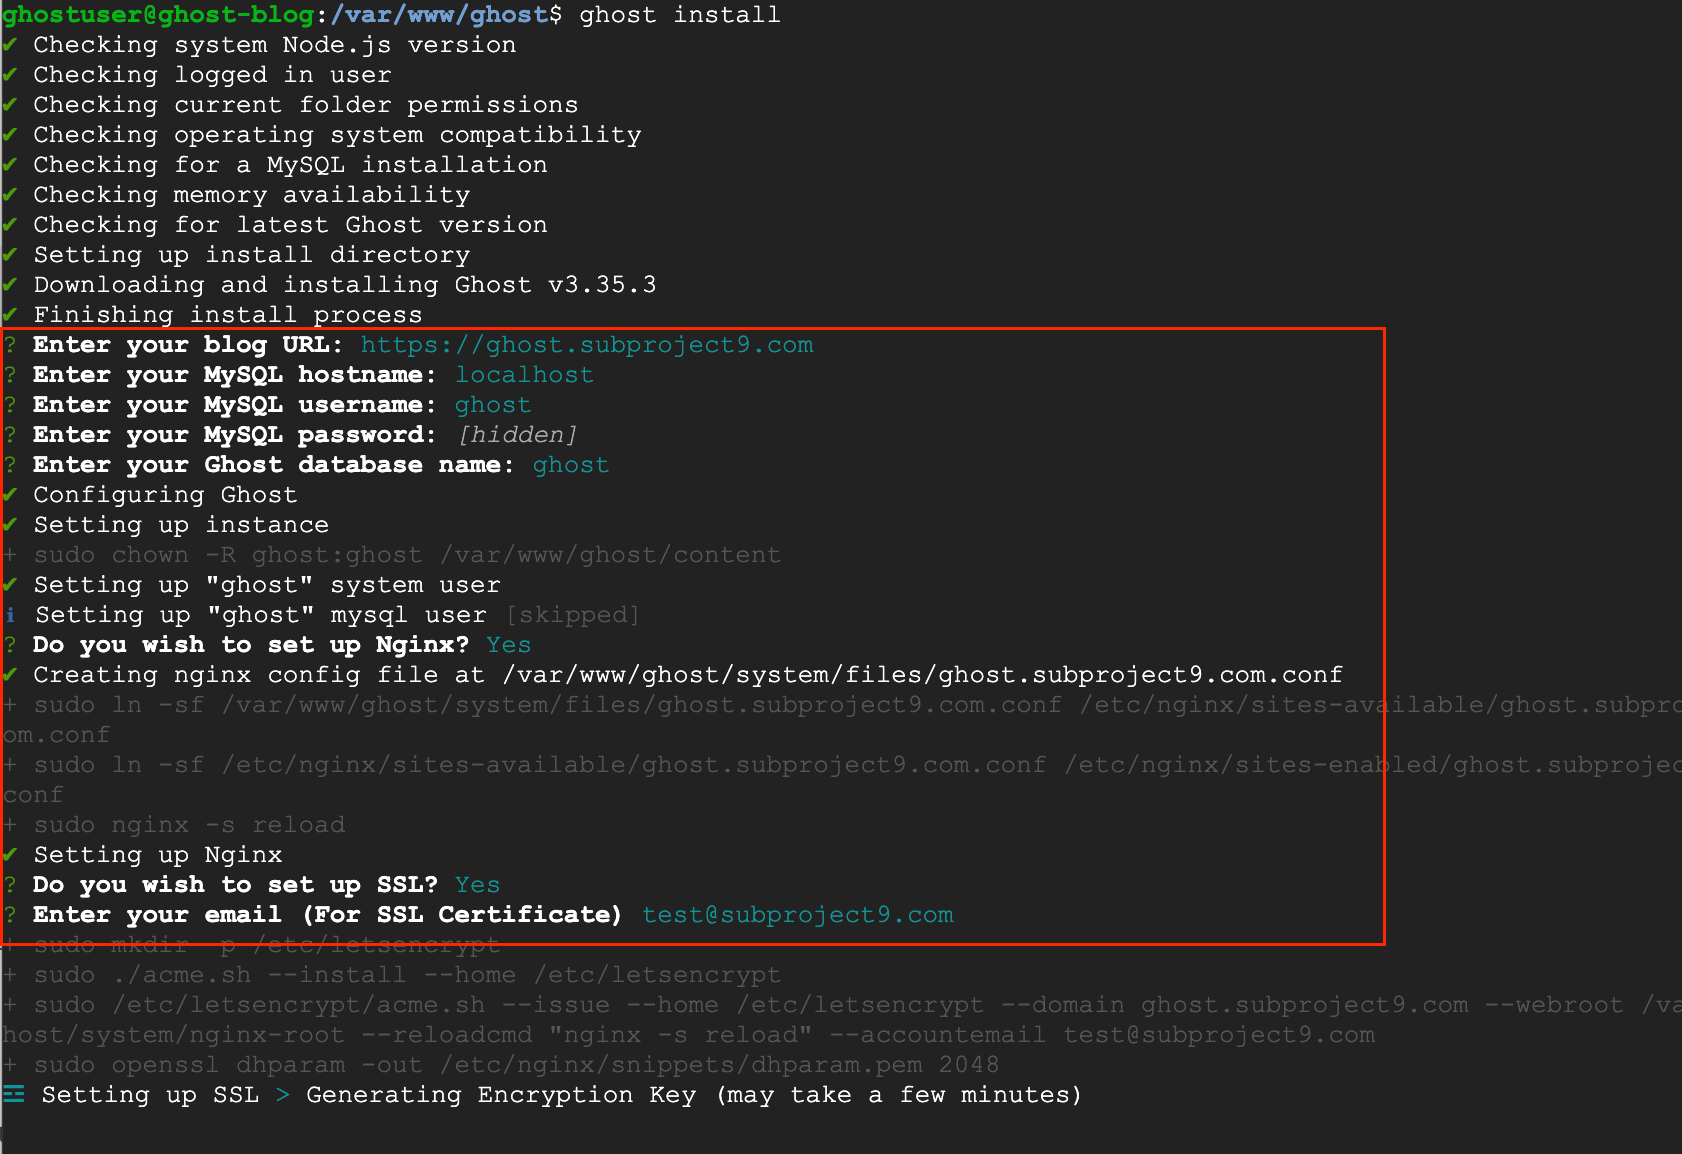Click the 'ghost' MySQL username value
The image size is (1682, 1154).
coord(493,405)
